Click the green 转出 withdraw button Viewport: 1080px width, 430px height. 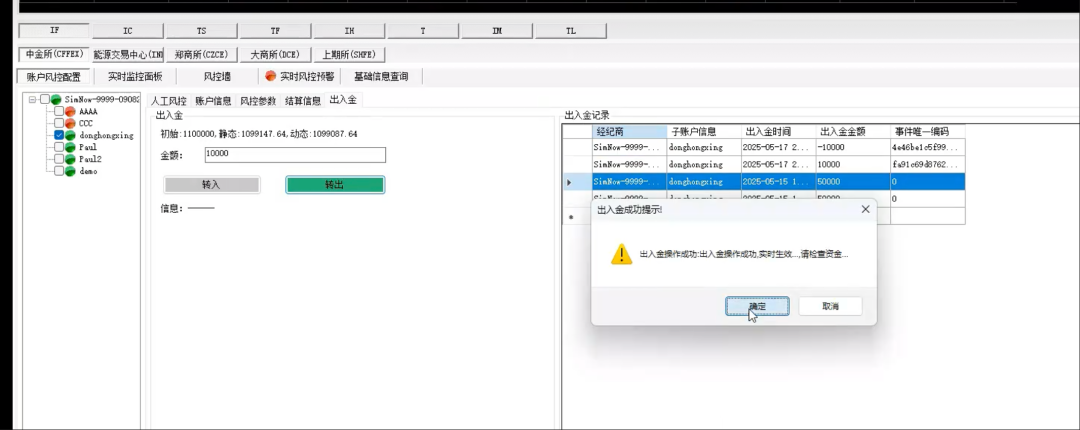[335, 185]
